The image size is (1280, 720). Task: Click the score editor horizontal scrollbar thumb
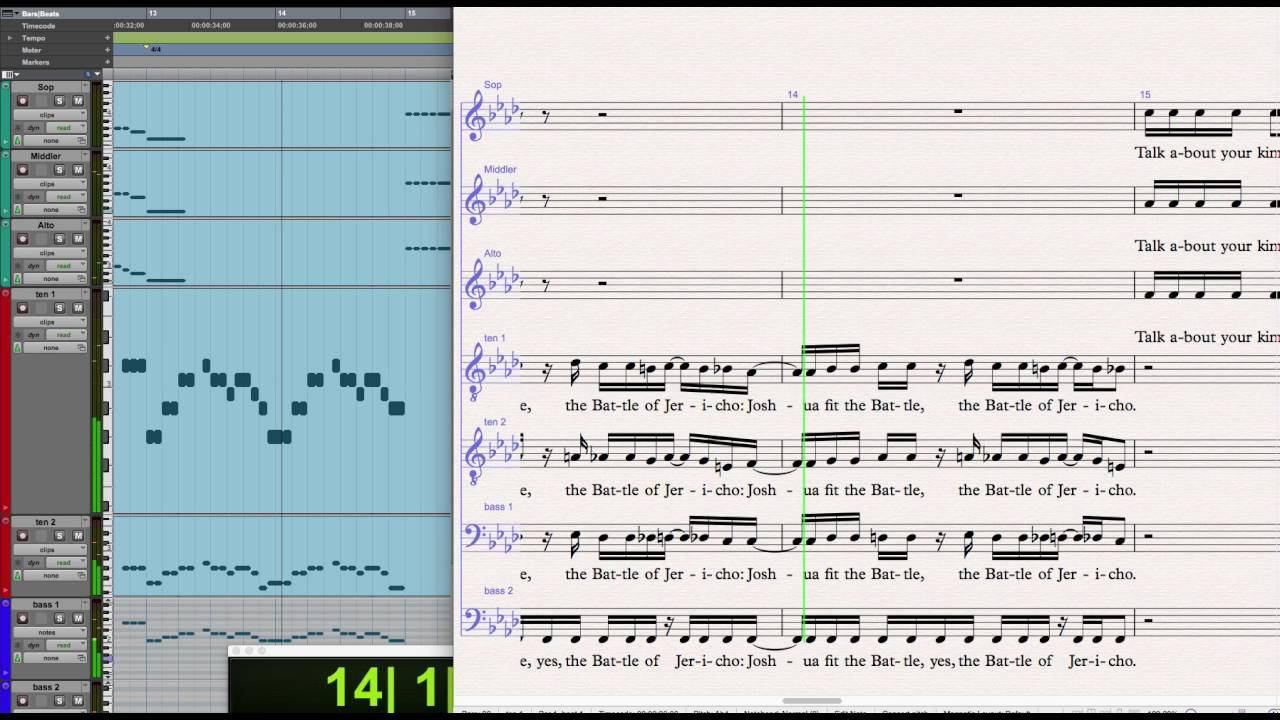tap(811, 701)
